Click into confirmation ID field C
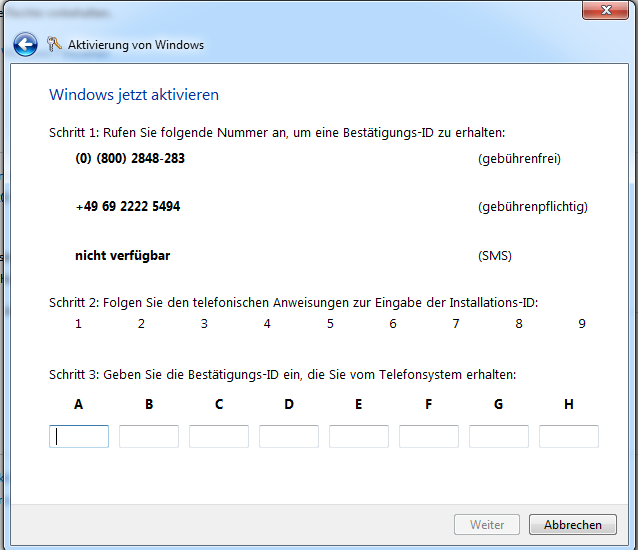The width and height of the screenshot is (638, 550). [219, 437]
